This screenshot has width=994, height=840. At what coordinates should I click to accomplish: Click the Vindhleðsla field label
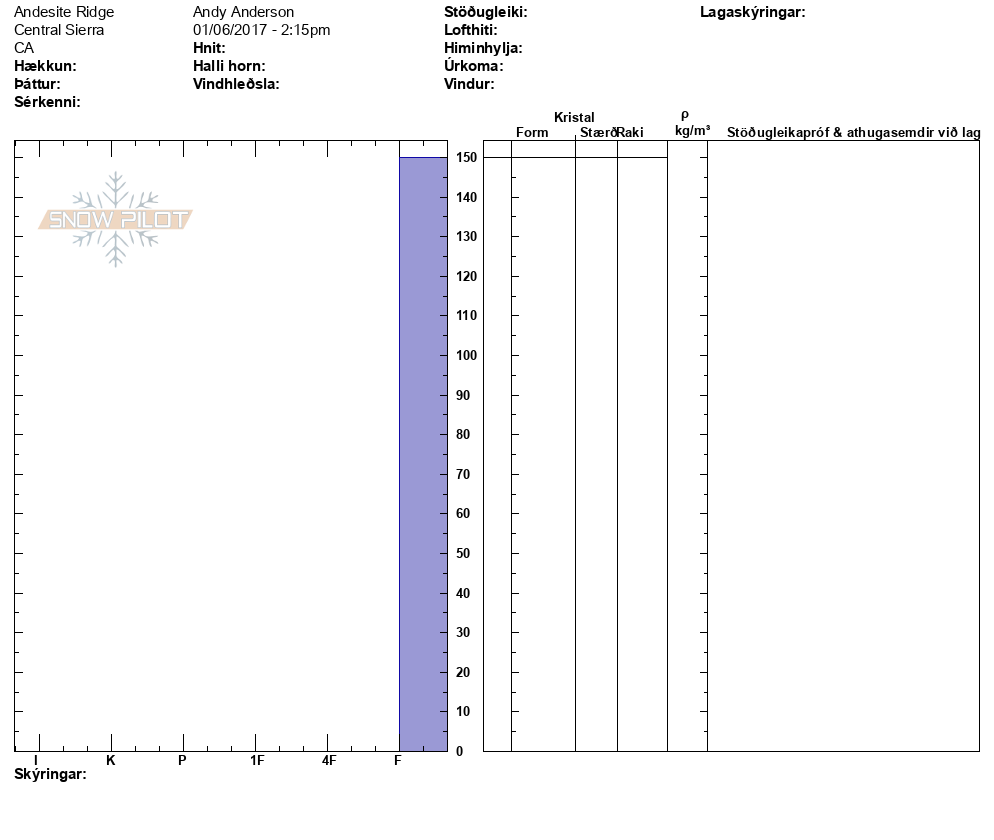[x=236, y=84]
